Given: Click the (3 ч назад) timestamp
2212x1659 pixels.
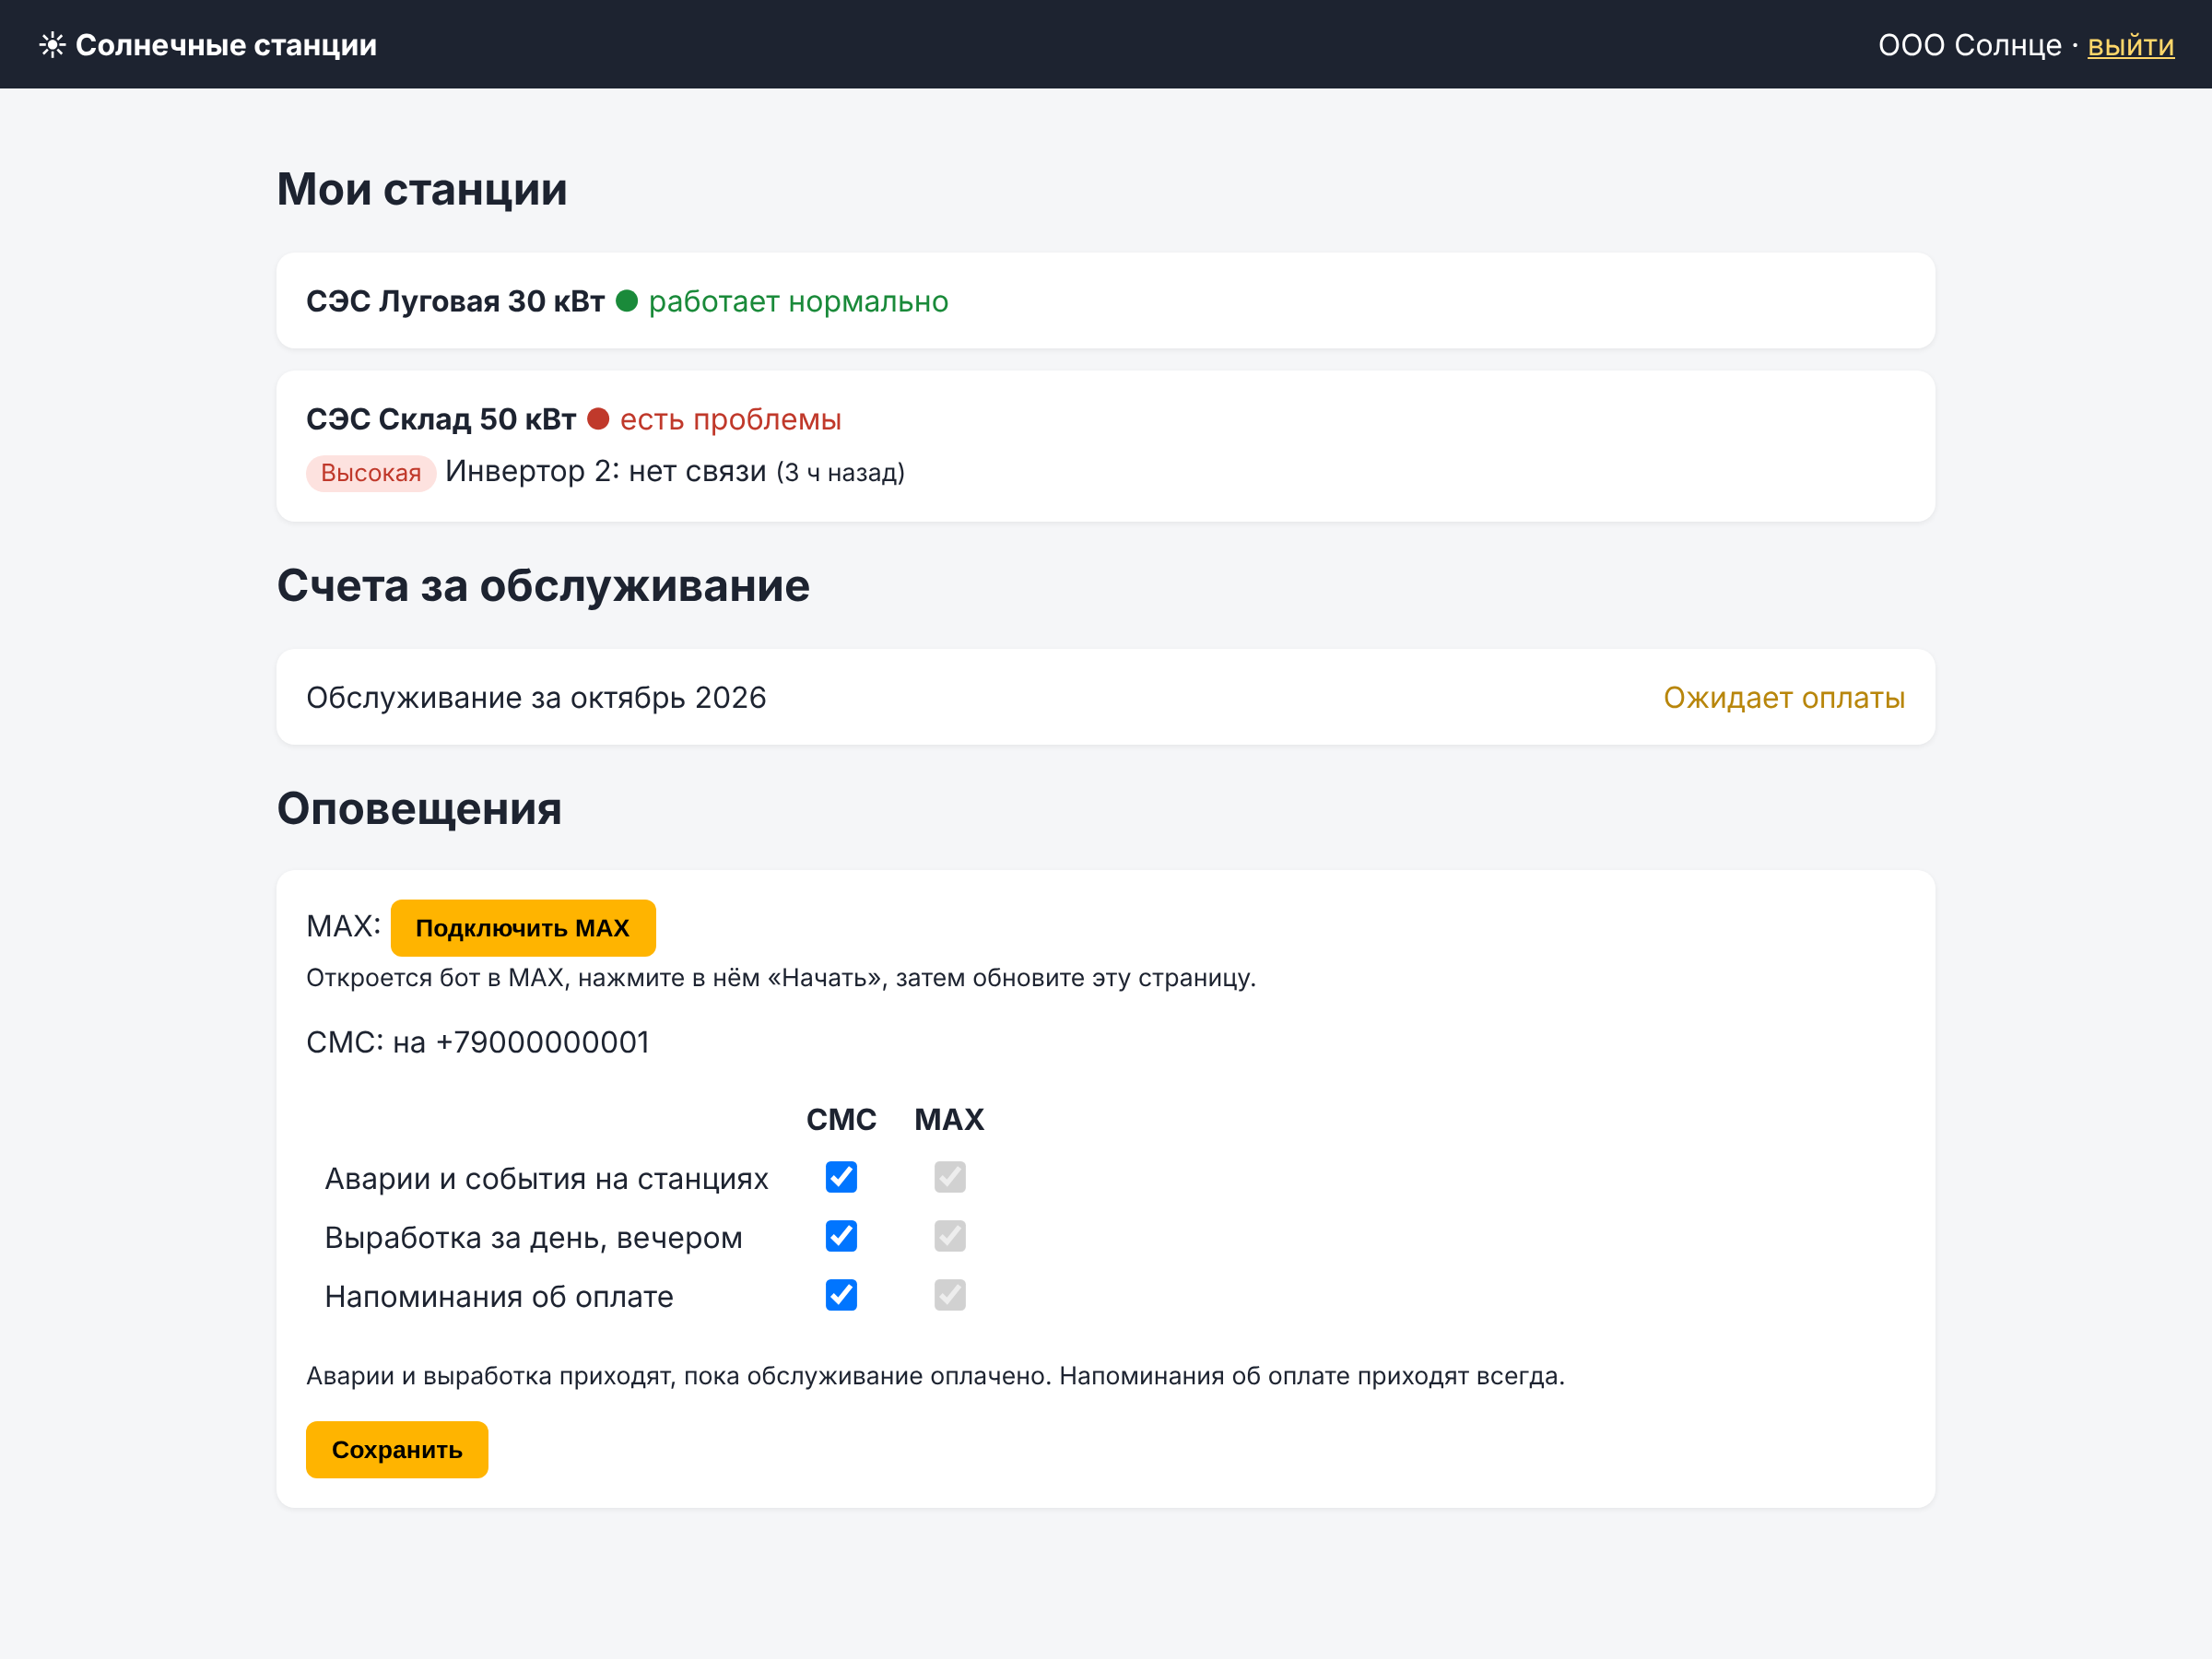Looking at the screenshot, I should (x=840, y=472).
